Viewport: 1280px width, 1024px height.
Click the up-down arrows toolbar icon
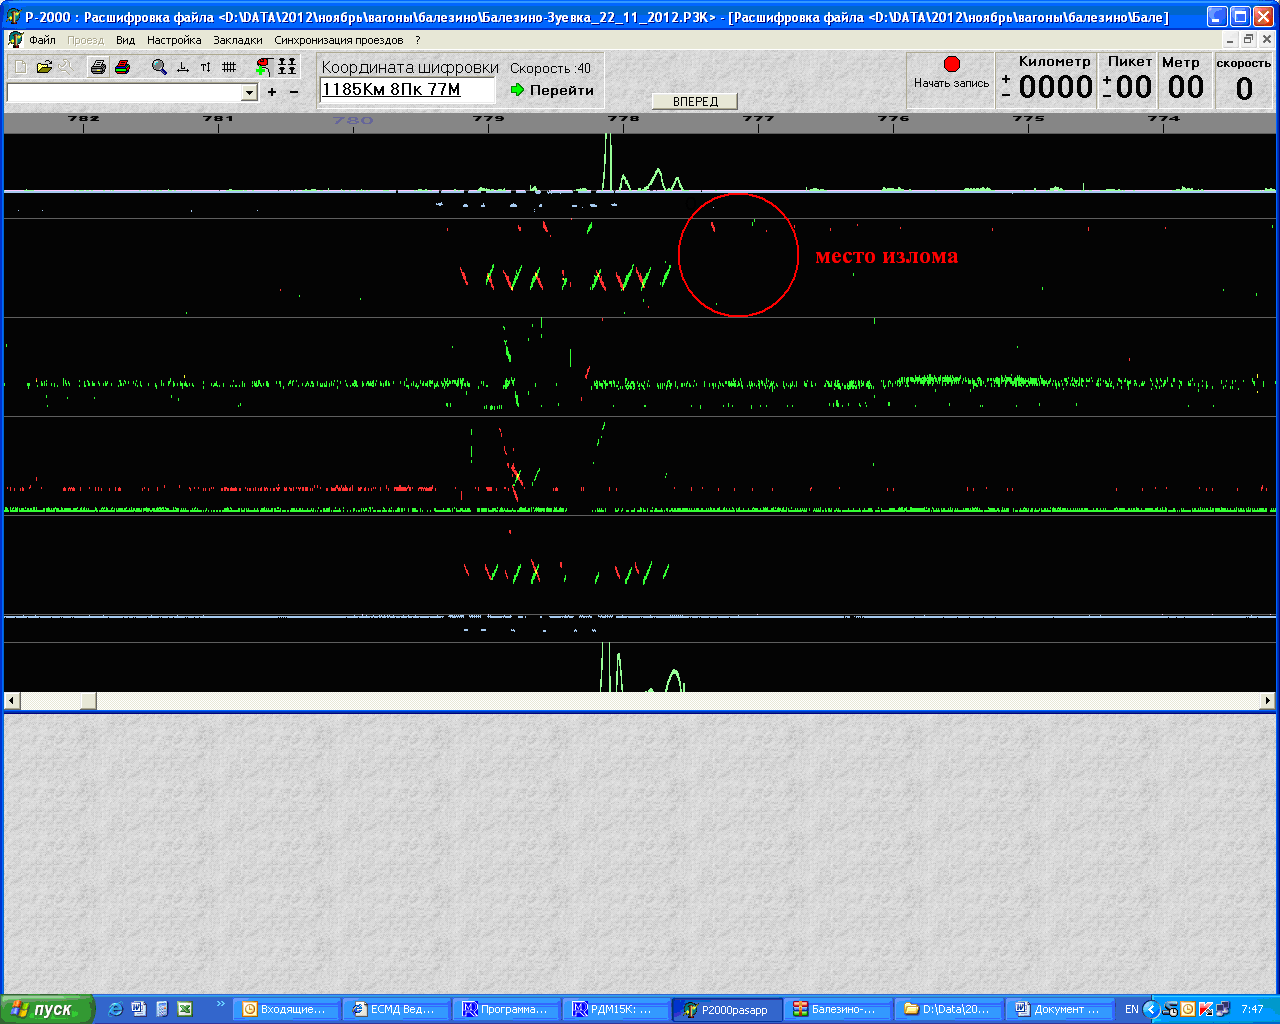206,67
